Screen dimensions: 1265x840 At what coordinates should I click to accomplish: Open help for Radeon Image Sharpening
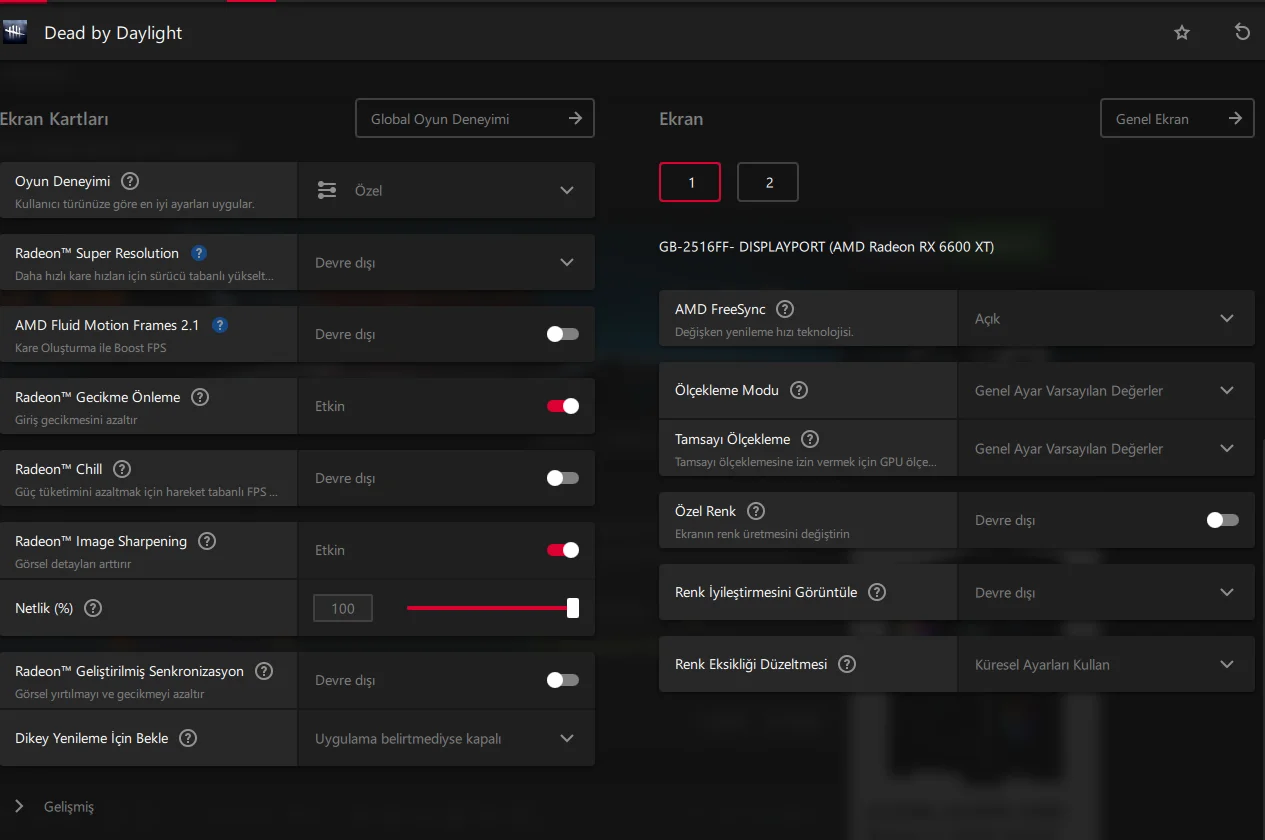[x=207, y=542]
